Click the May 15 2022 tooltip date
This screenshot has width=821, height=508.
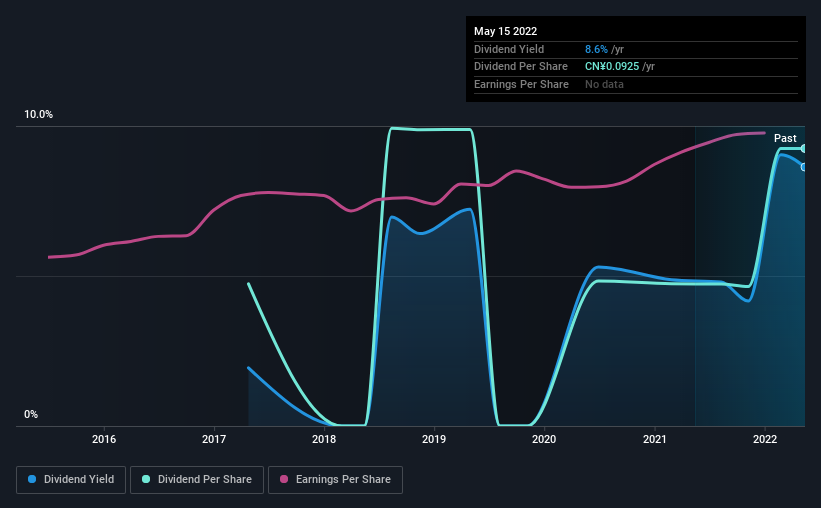[505, 31]
